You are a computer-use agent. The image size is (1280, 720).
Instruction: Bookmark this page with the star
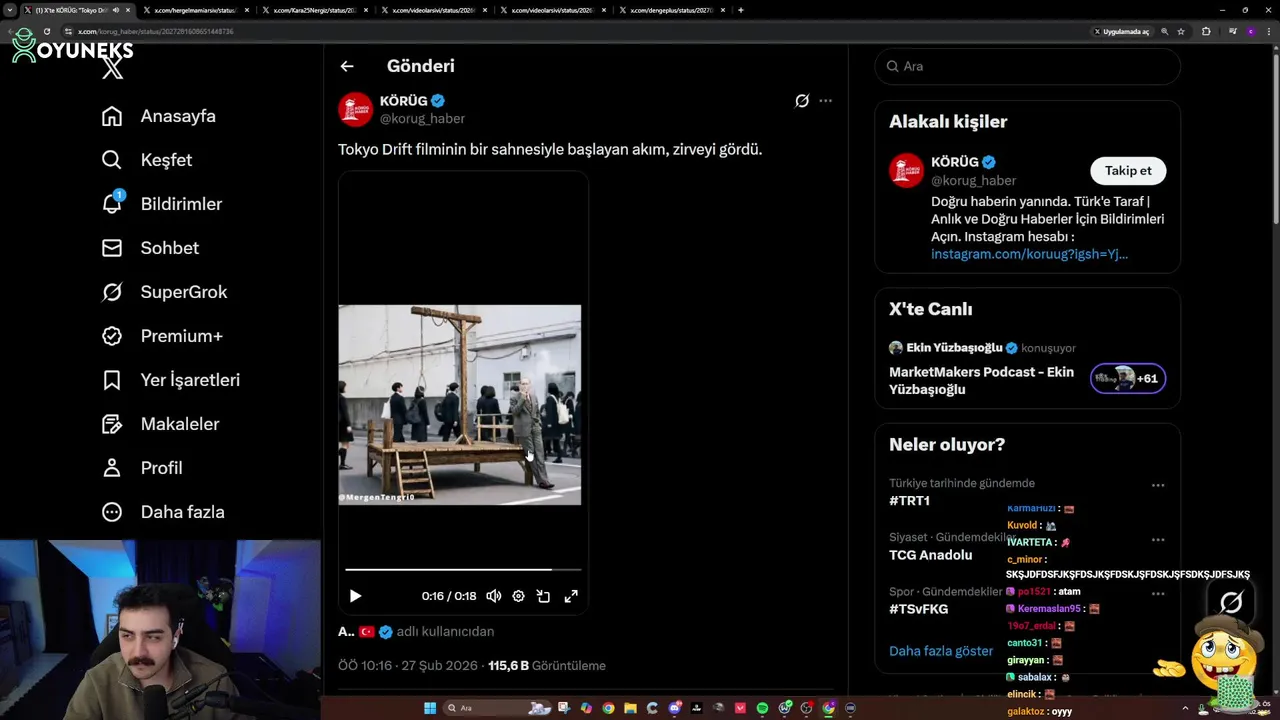click(x=1181, y=31)
